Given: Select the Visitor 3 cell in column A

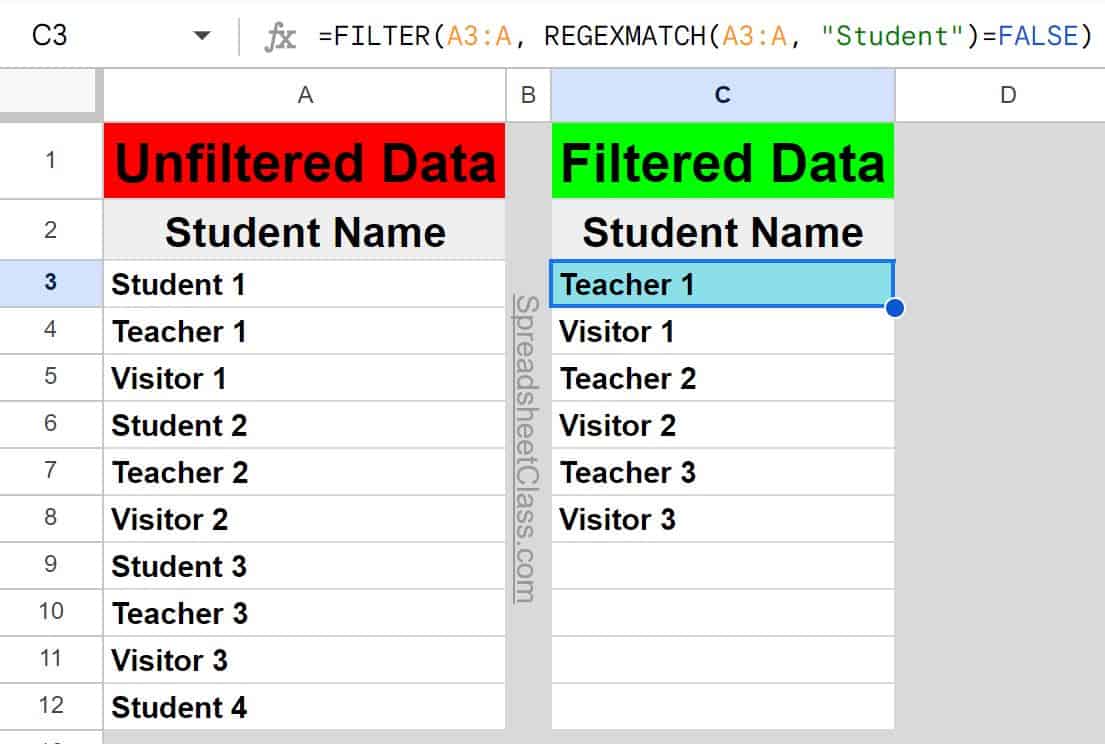Looking at the screenshot, I should coord(303,660).
